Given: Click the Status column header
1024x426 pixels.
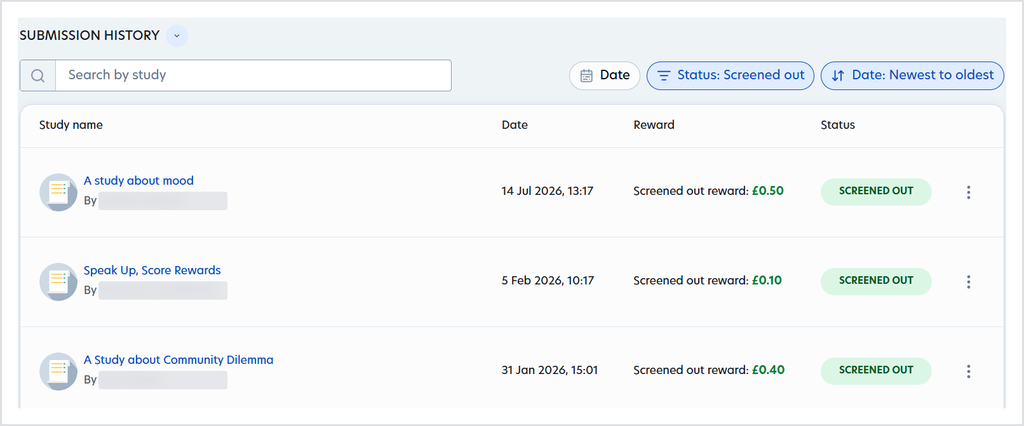Looking at the screenshot, I should tap(838, 125).
